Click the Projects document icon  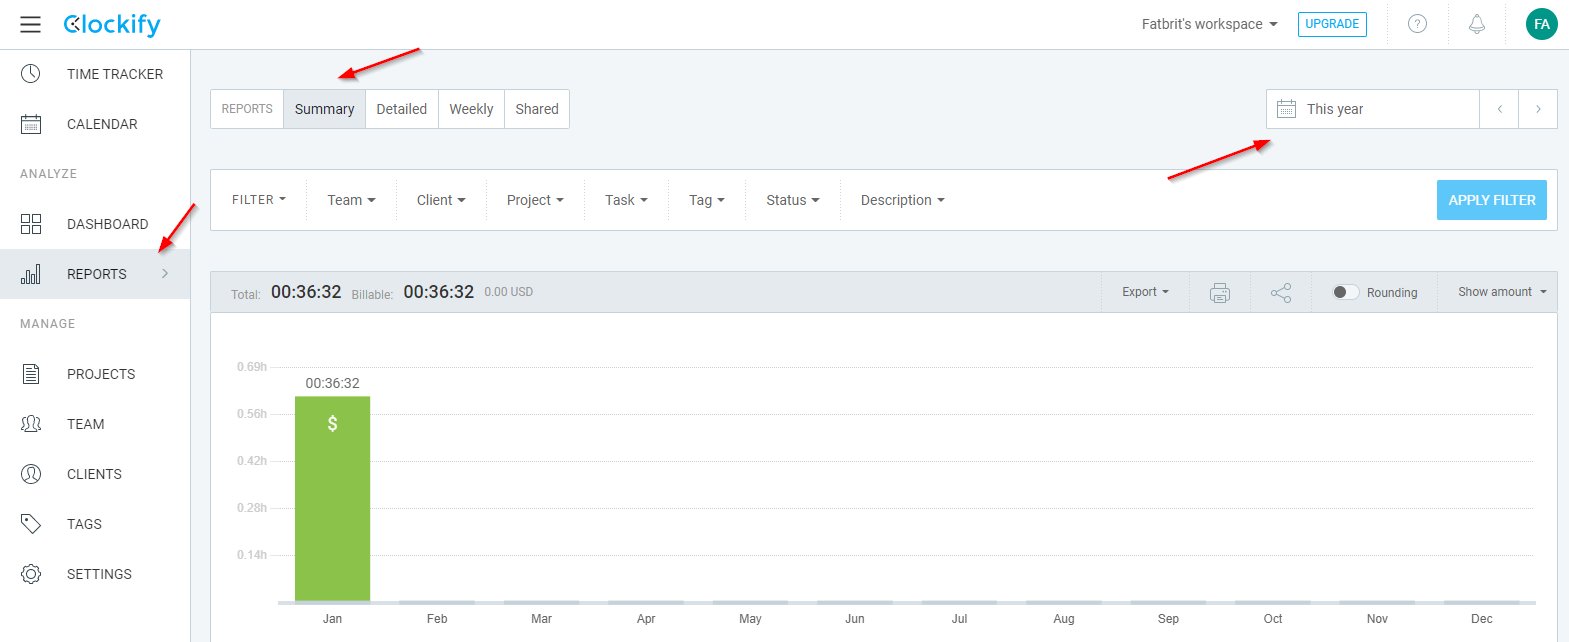coord(31,374)
